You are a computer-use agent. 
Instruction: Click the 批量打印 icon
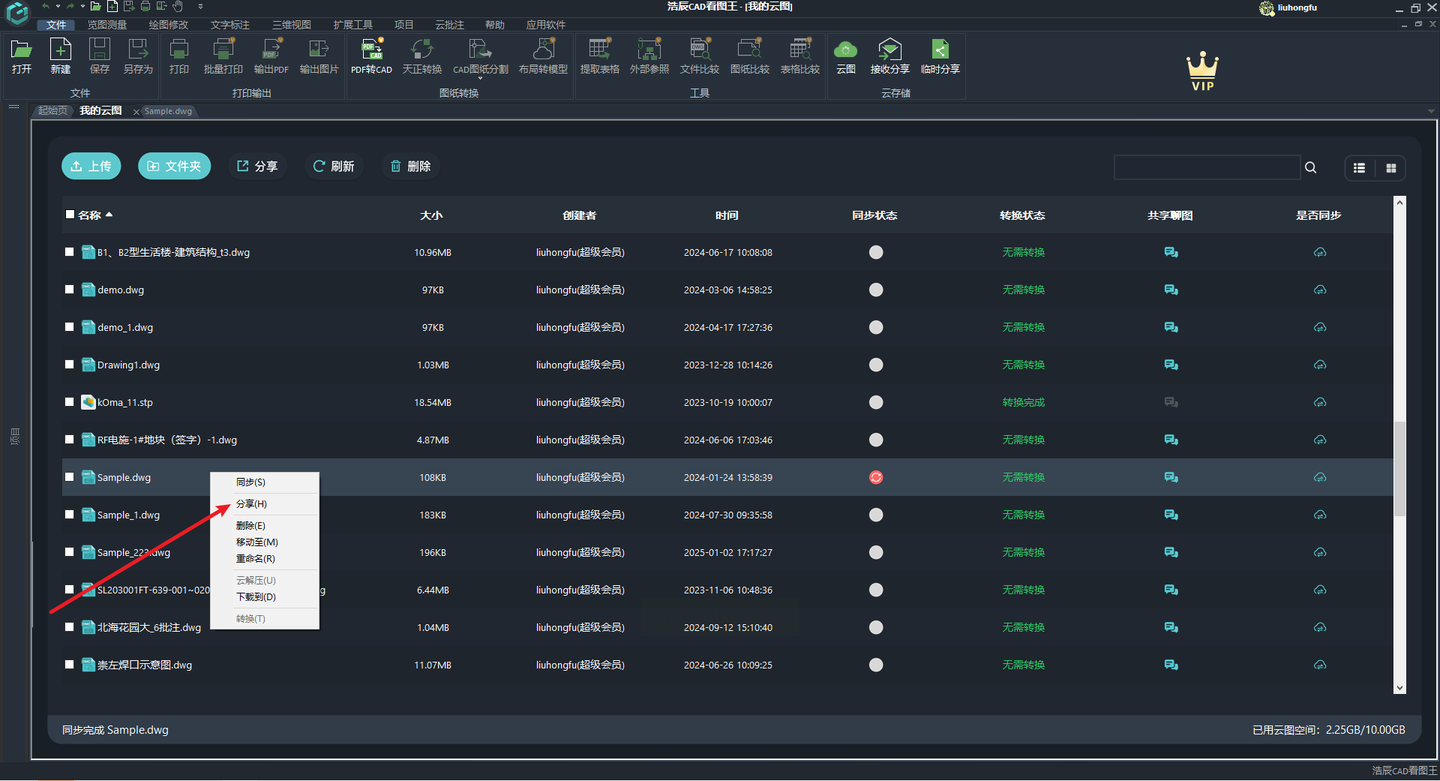[x=223, y=50]
